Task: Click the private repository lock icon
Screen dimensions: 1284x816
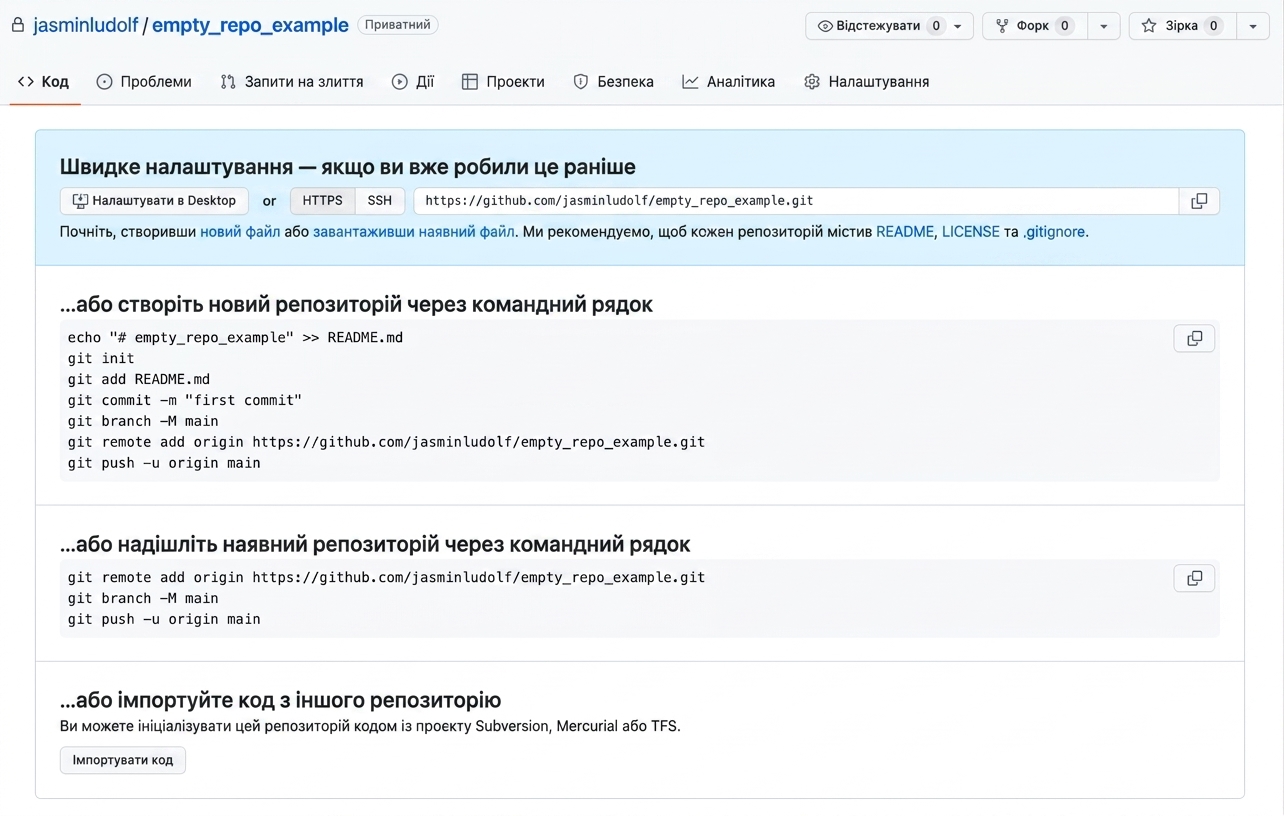Action: click(x=17, y=25)
